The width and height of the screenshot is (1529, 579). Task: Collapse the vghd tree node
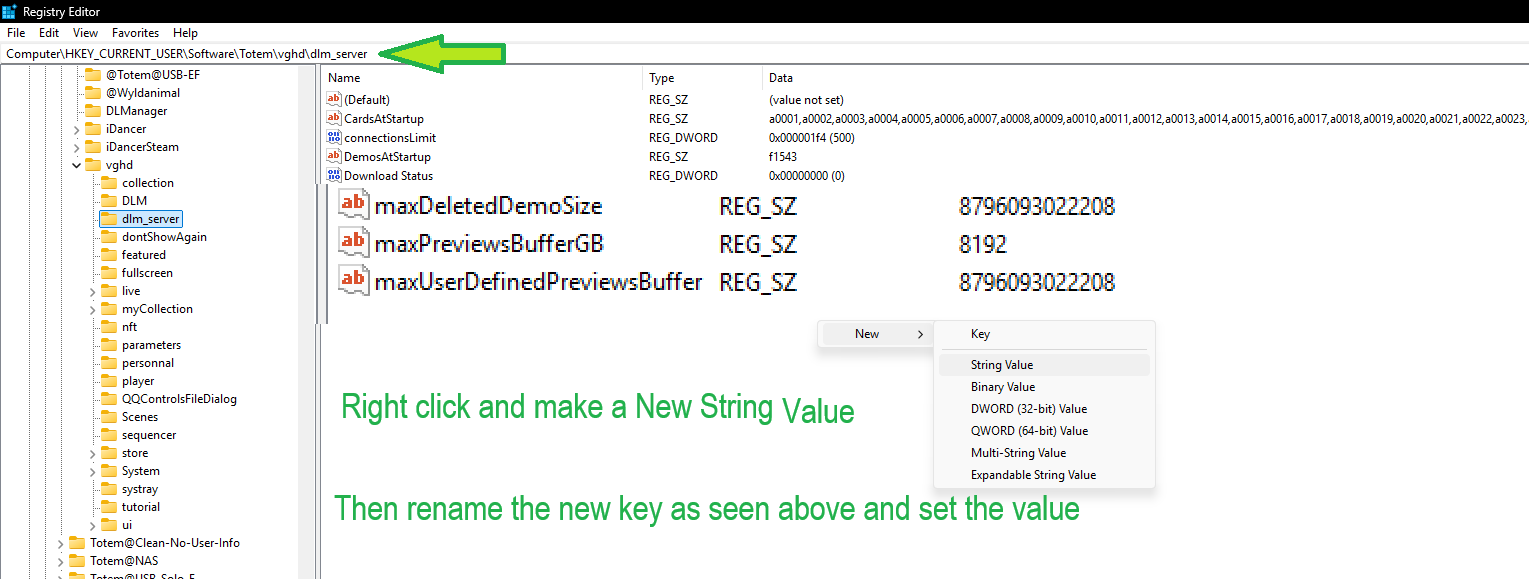pos(77,165)
